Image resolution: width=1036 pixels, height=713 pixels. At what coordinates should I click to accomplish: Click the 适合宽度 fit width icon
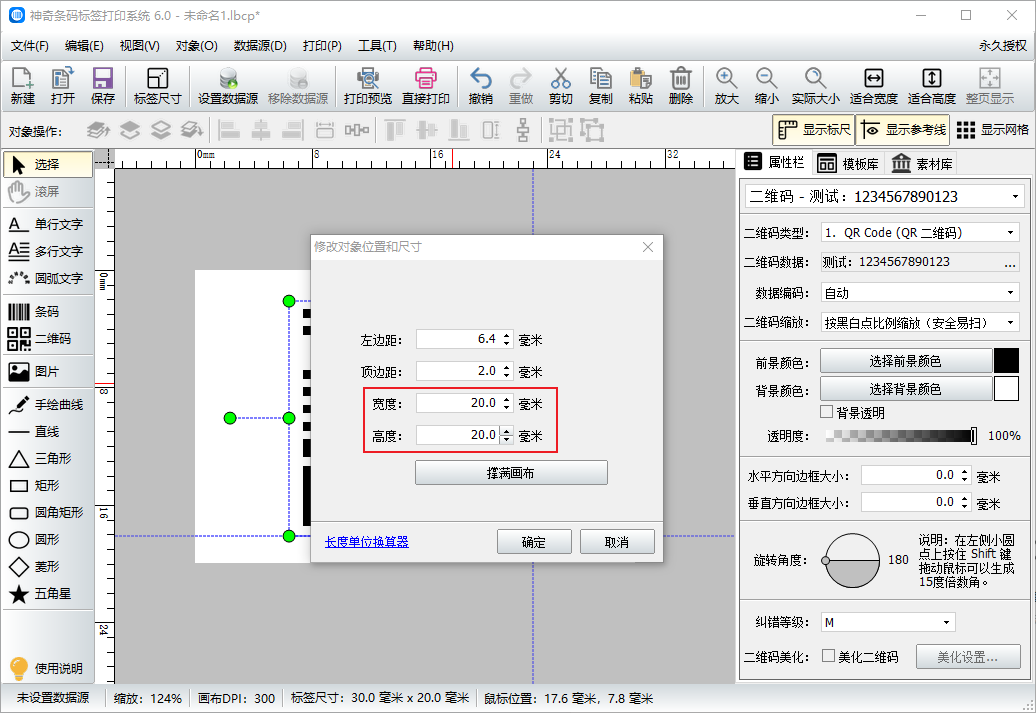point(873,86)
